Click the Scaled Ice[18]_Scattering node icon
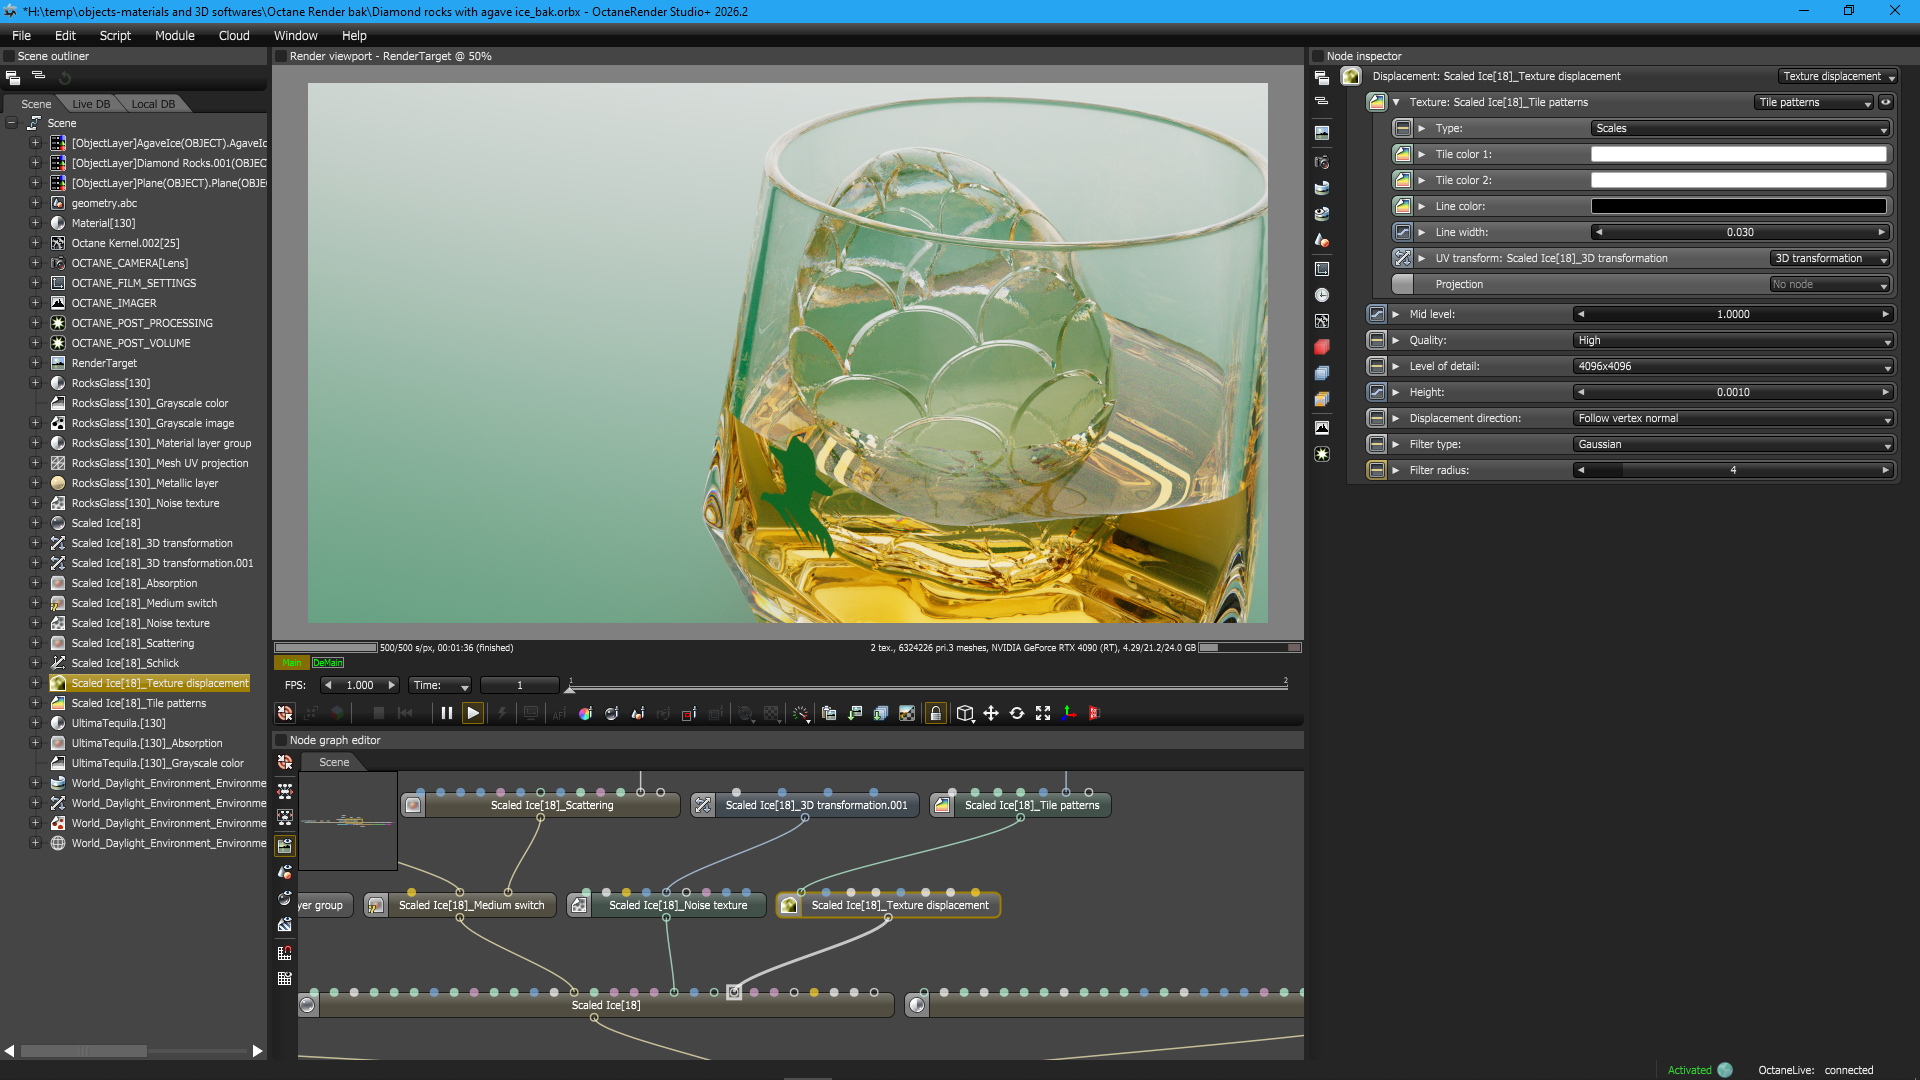This screenshot has height=1080, width=1920. coord(413,805)
